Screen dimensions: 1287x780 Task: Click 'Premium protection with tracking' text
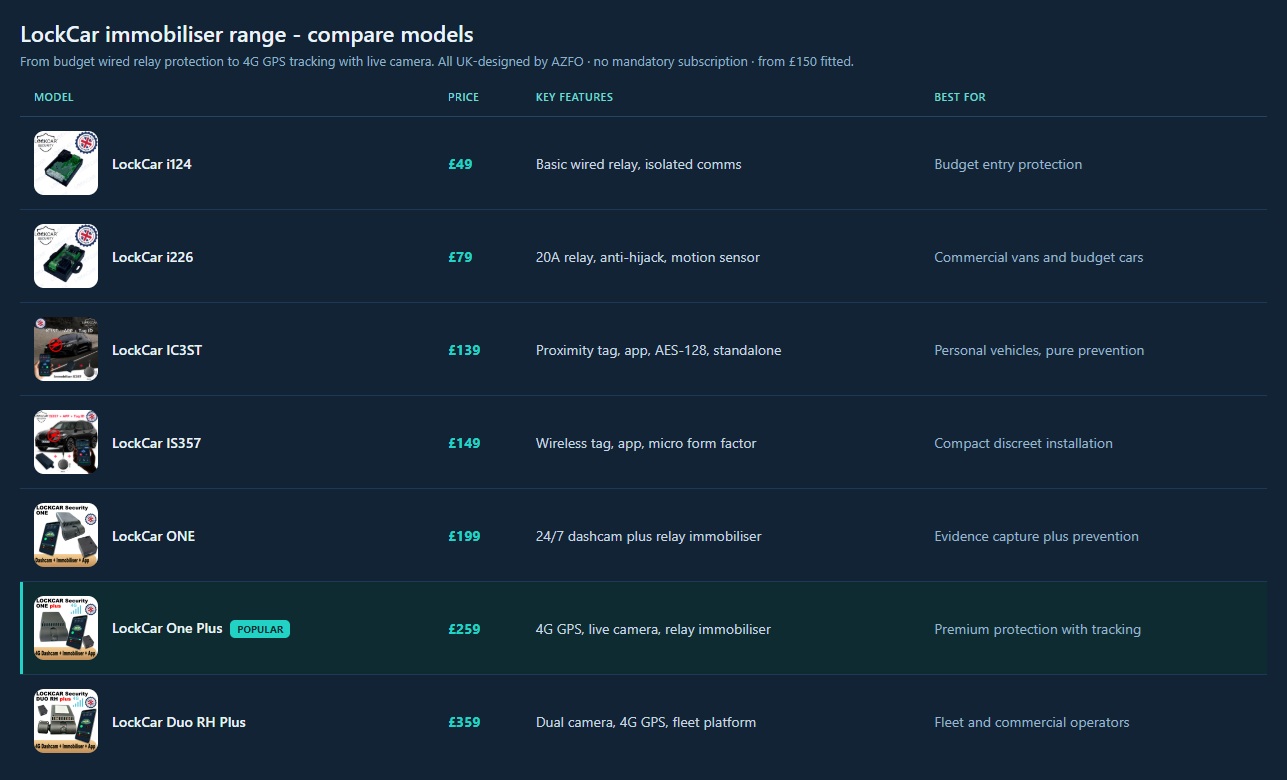pyautogui.click(x=1037, y=629)
